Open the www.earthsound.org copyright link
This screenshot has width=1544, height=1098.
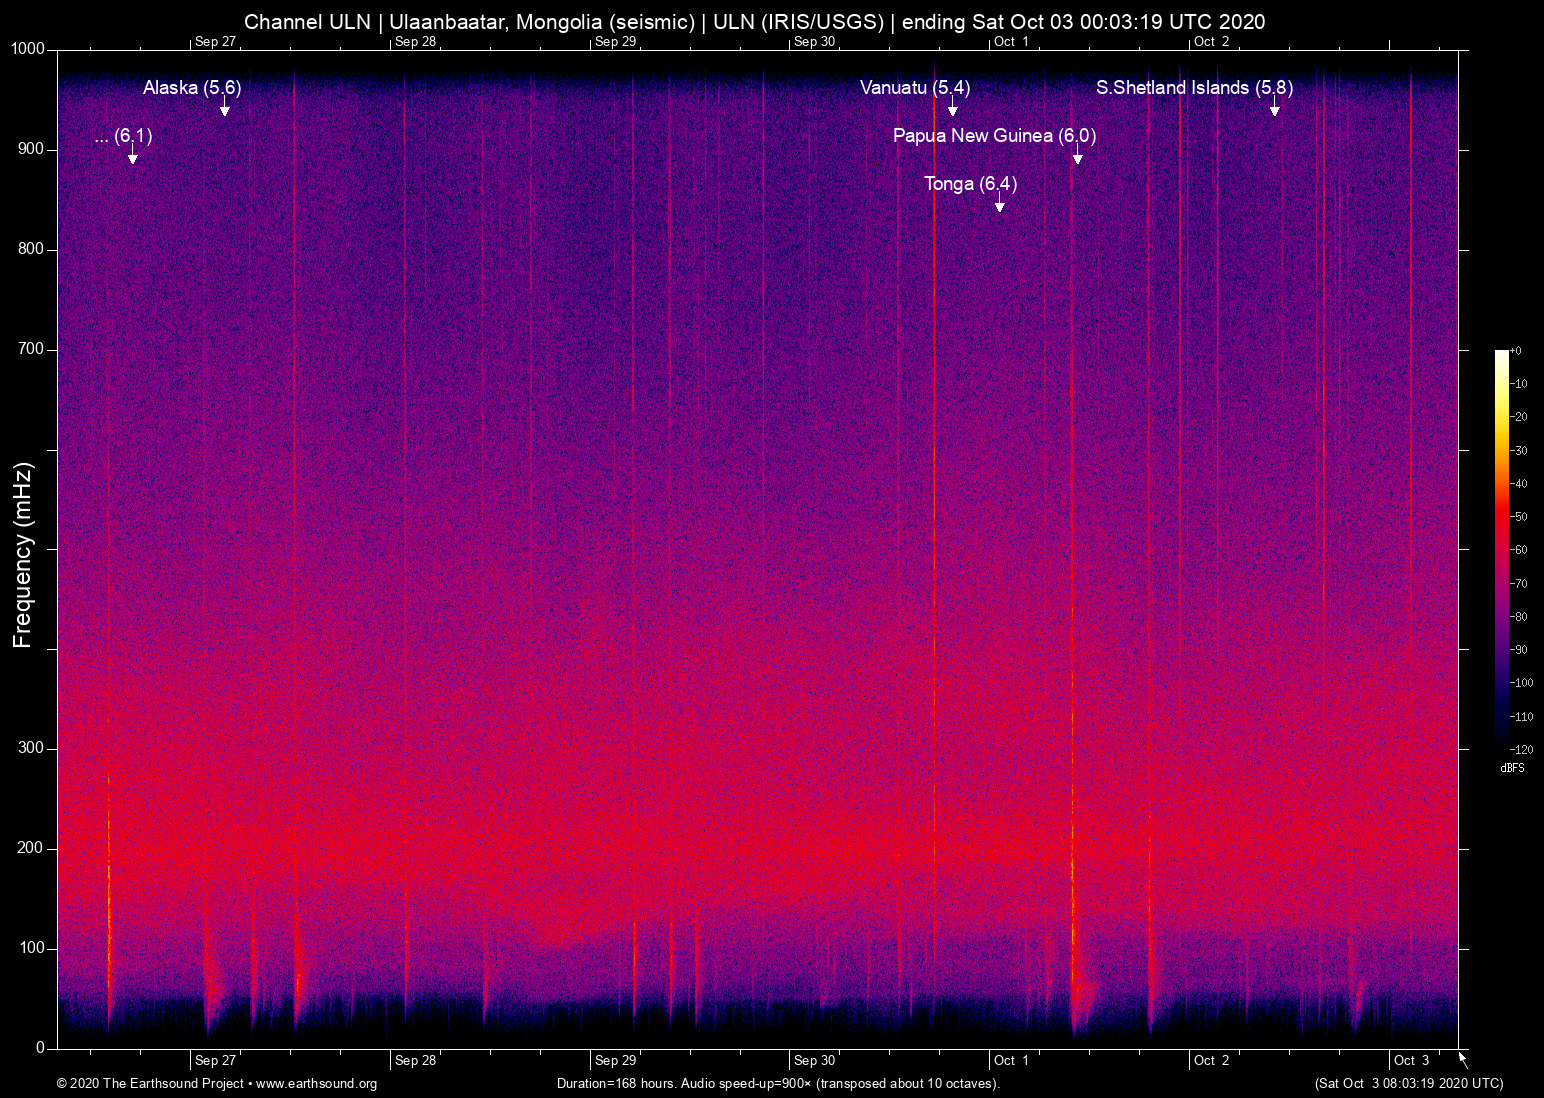[316, 1084]
